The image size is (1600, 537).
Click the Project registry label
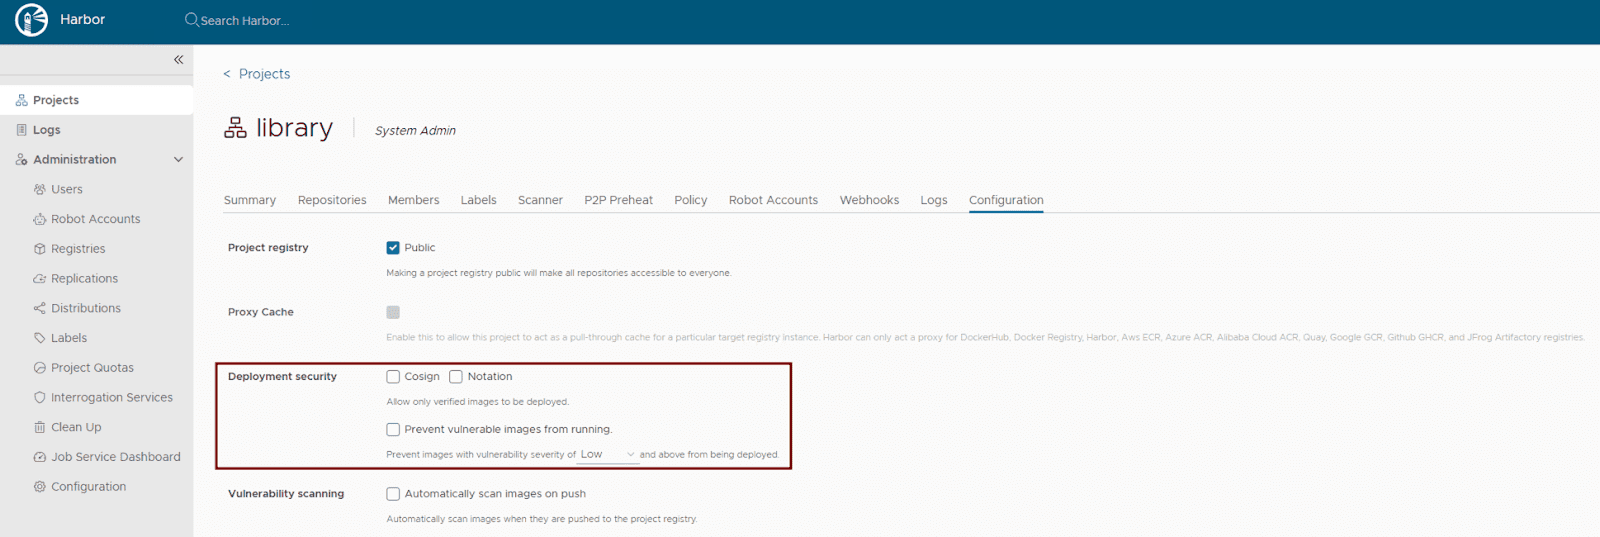click(x=268, y=248)
